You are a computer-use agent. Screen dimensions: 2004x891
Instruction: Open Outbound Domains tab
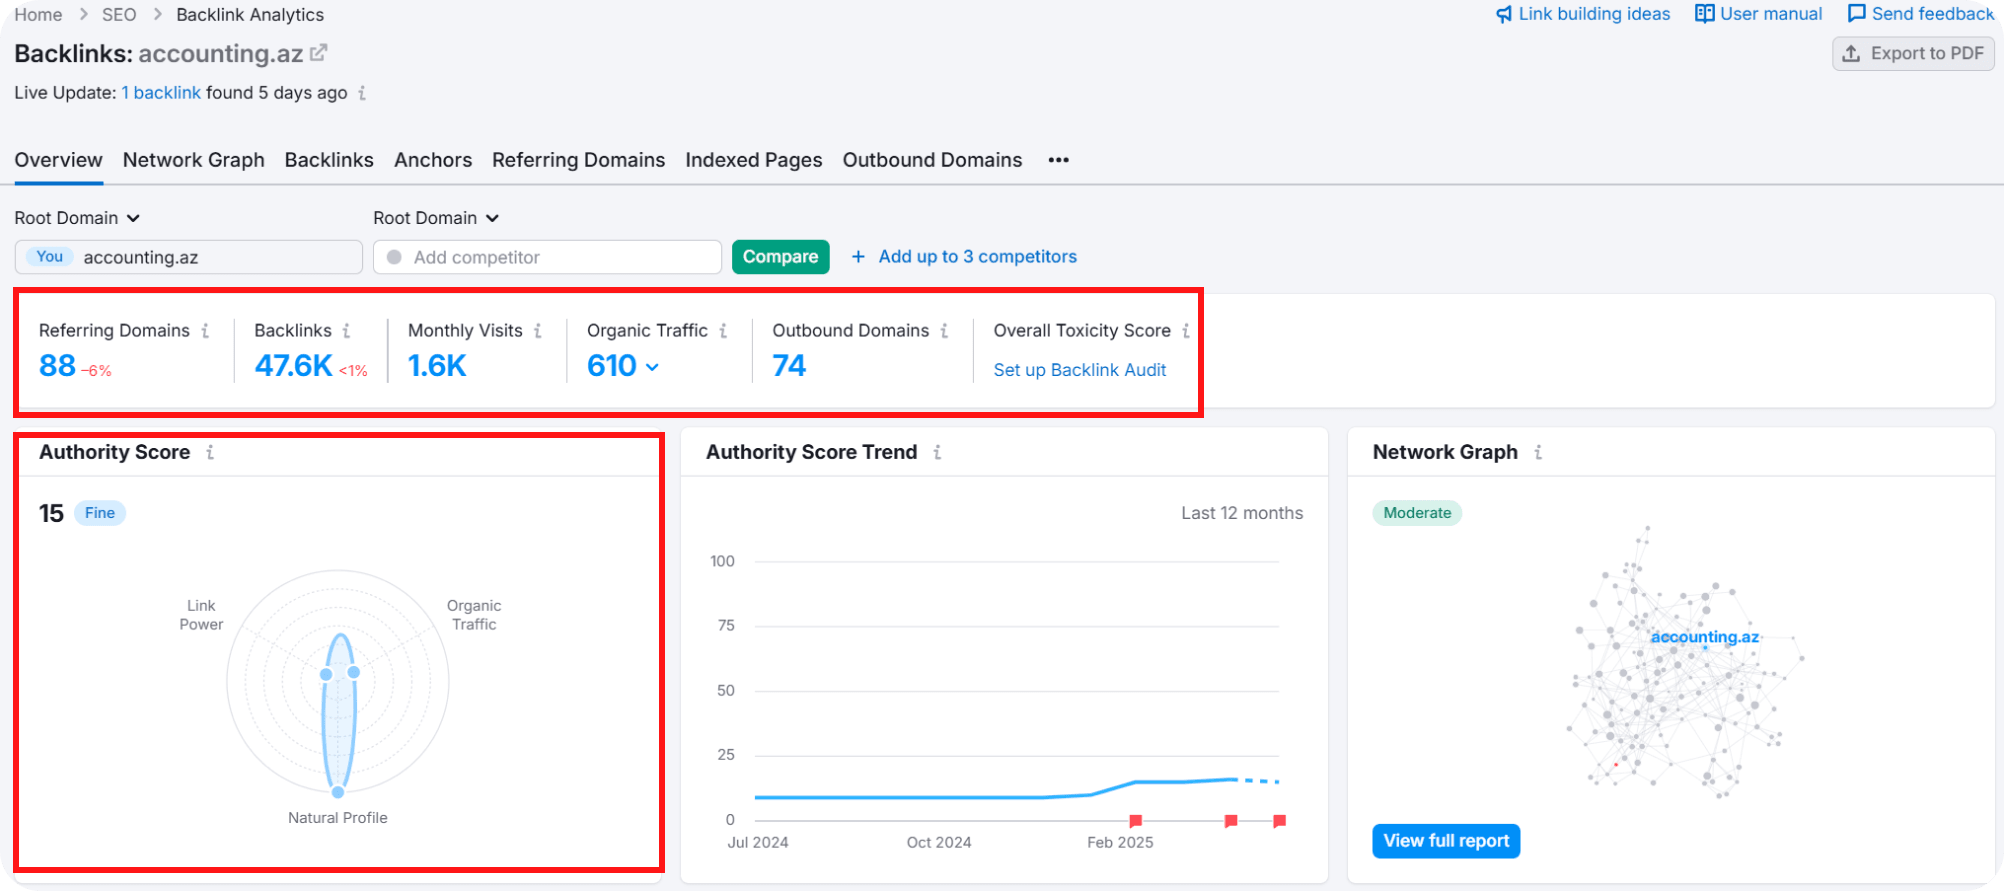(x=932, y=160)
